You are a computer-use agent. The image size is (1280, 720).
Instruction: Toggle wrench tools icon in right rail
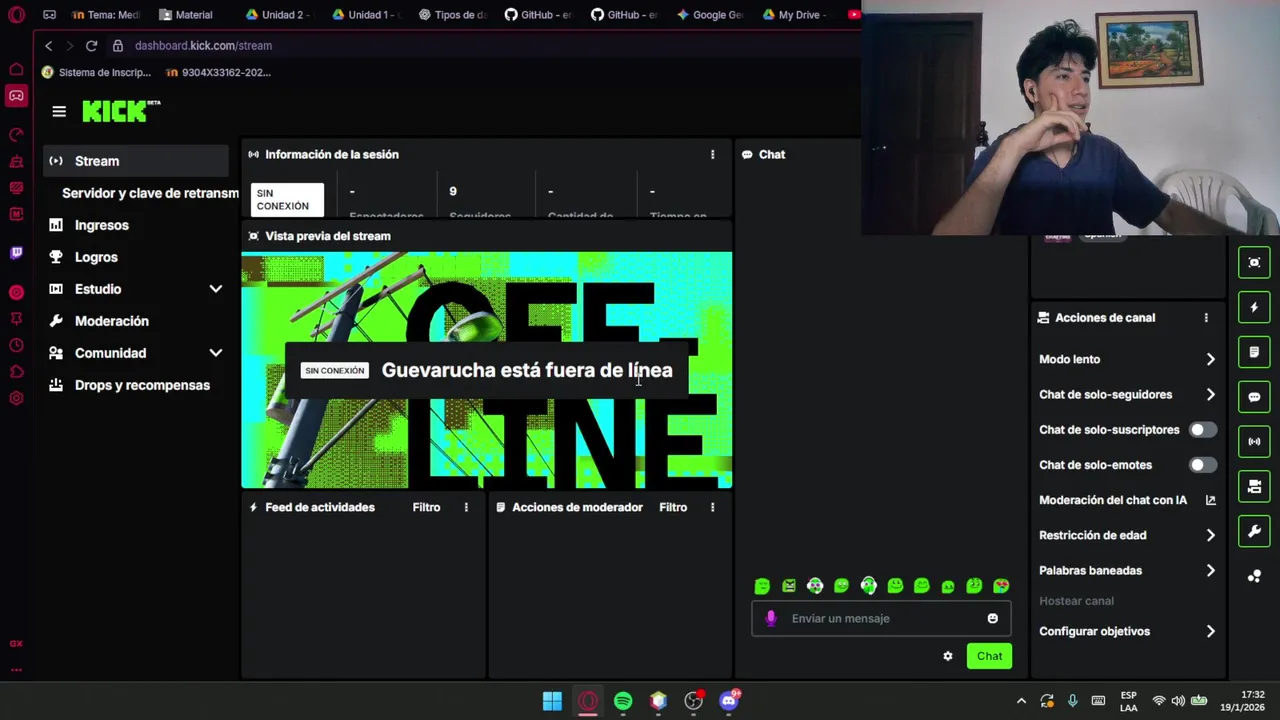coord(1254,531)
